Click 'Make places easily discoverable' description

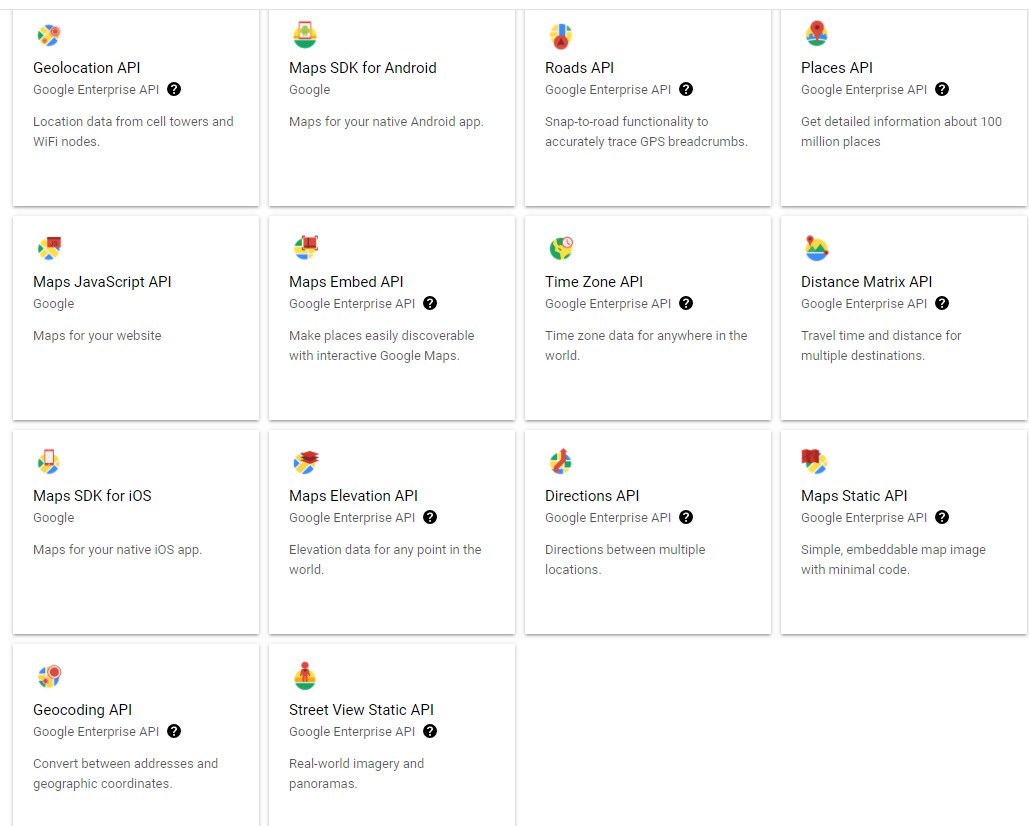382,345
